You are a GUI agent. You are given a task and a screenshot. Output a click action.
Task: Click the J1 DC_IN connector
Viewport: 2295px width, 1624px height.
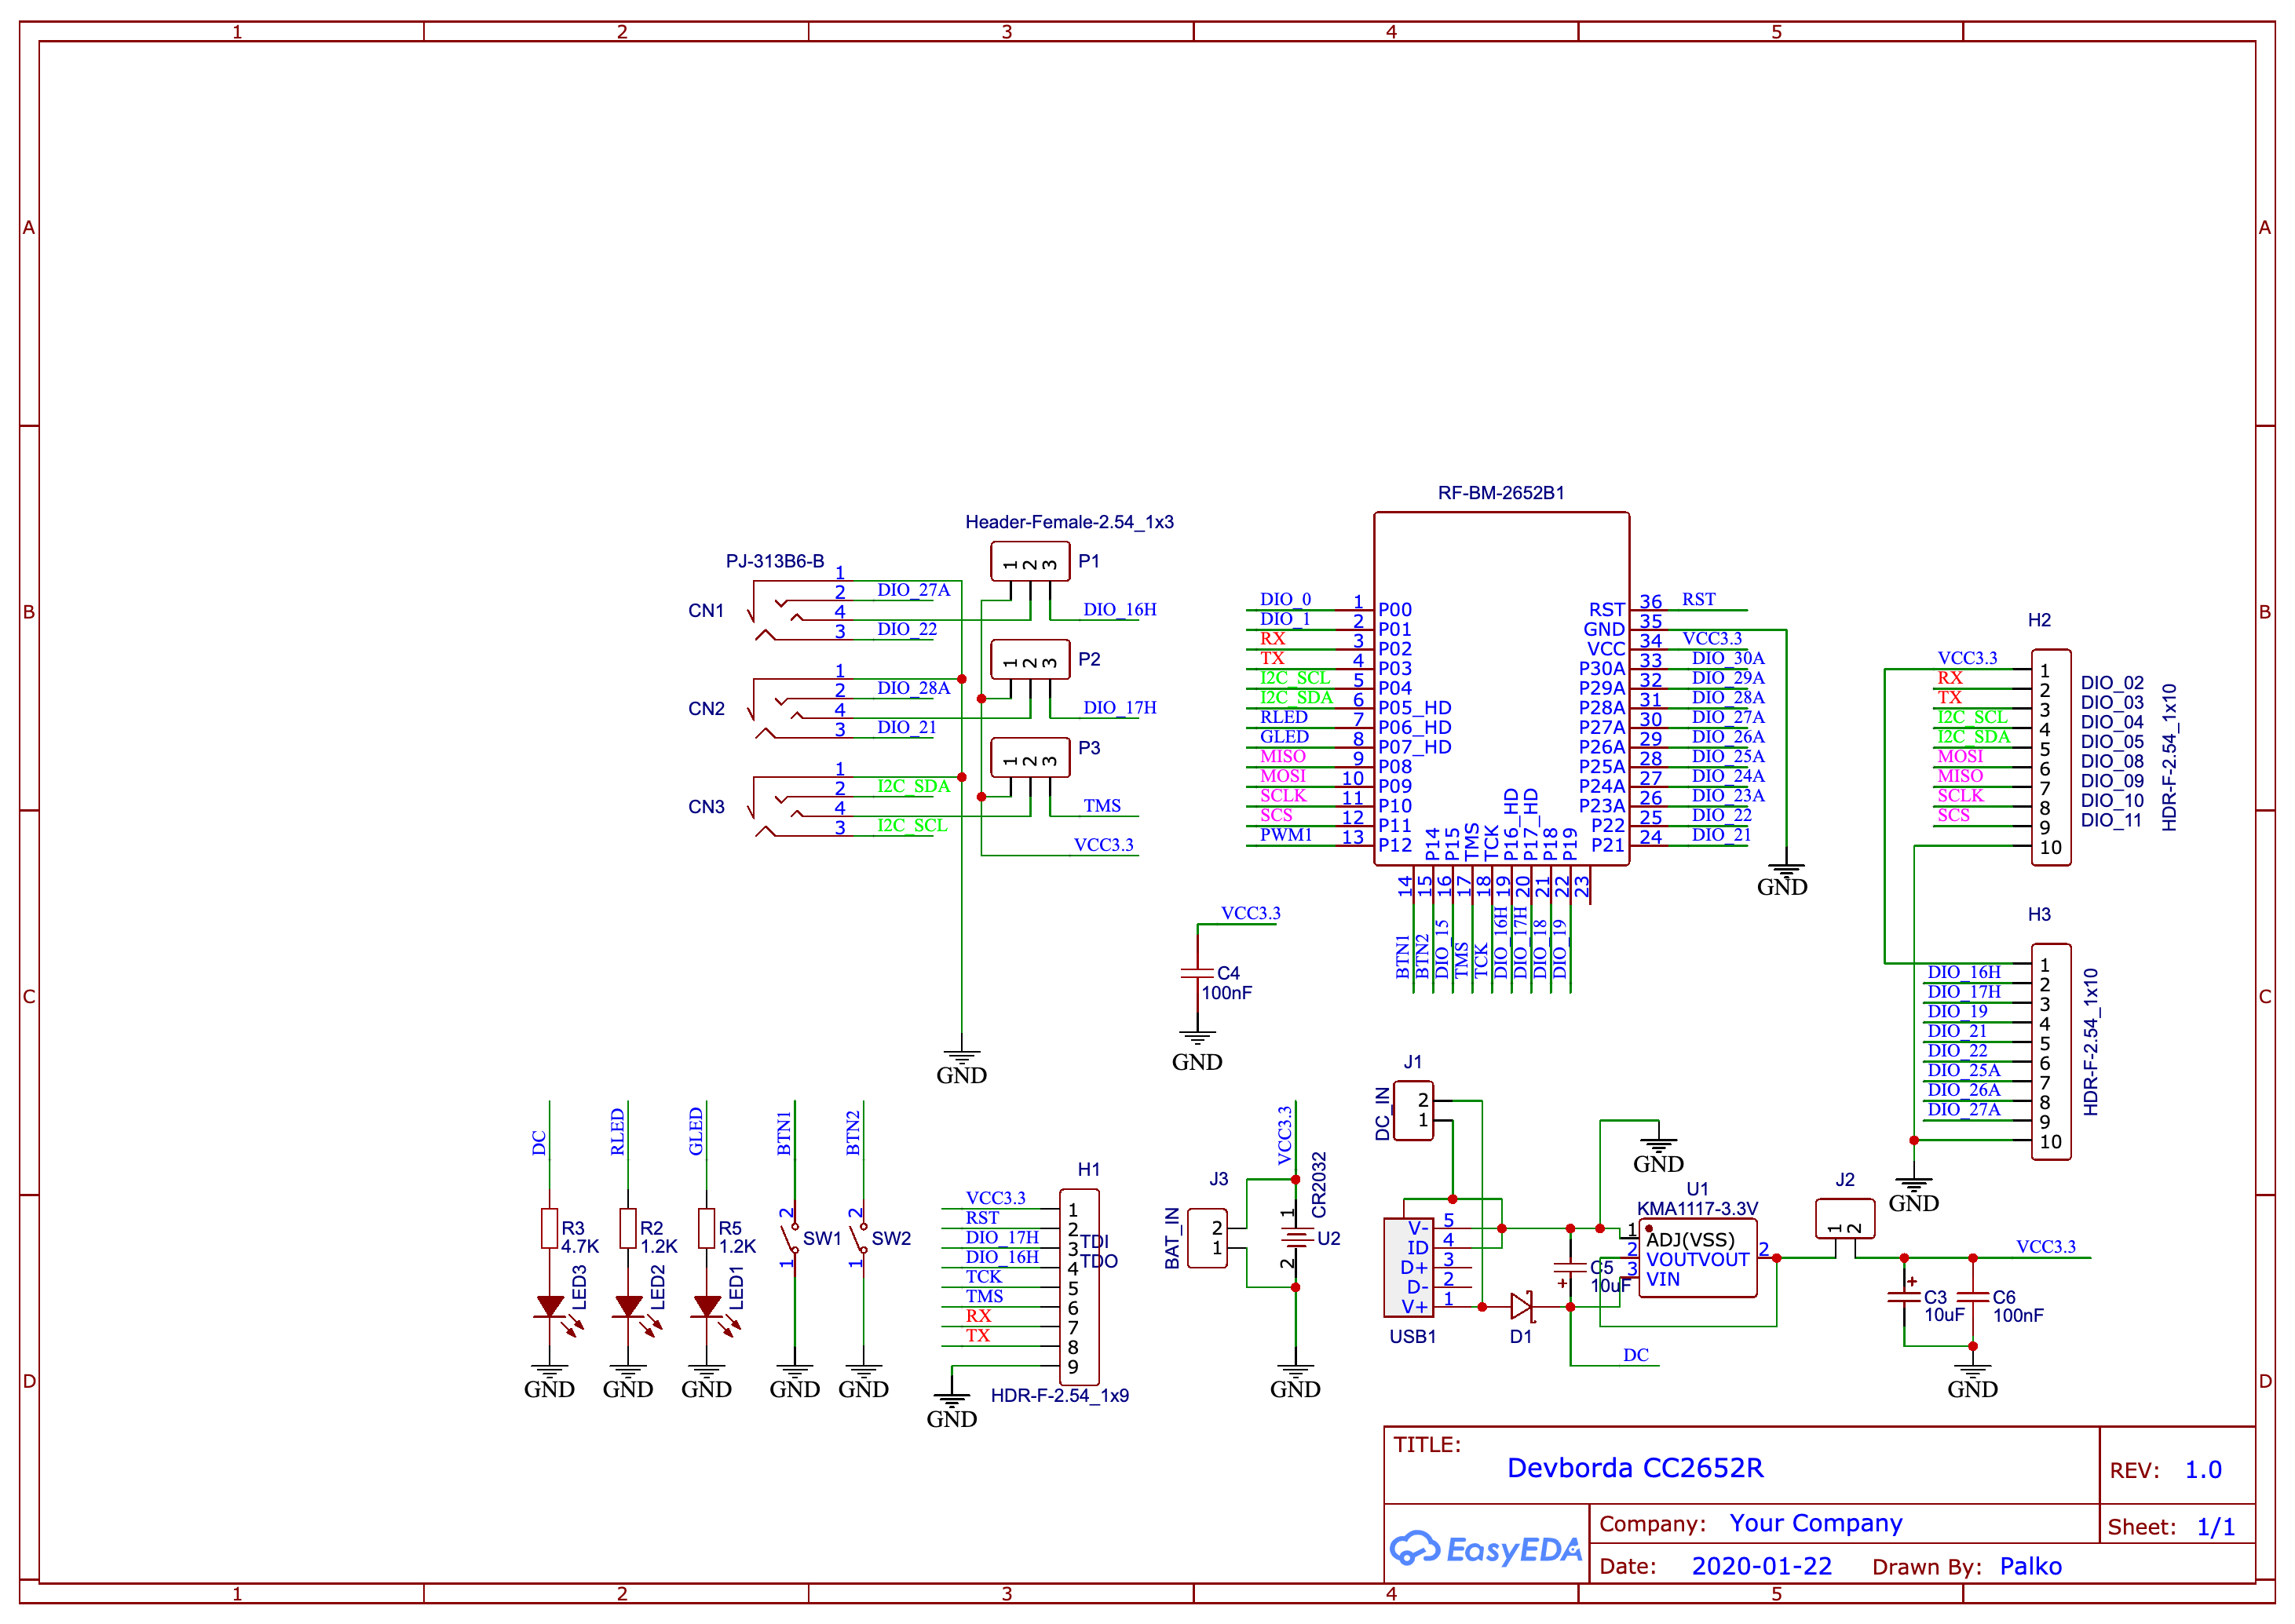pos(1413,1110)
